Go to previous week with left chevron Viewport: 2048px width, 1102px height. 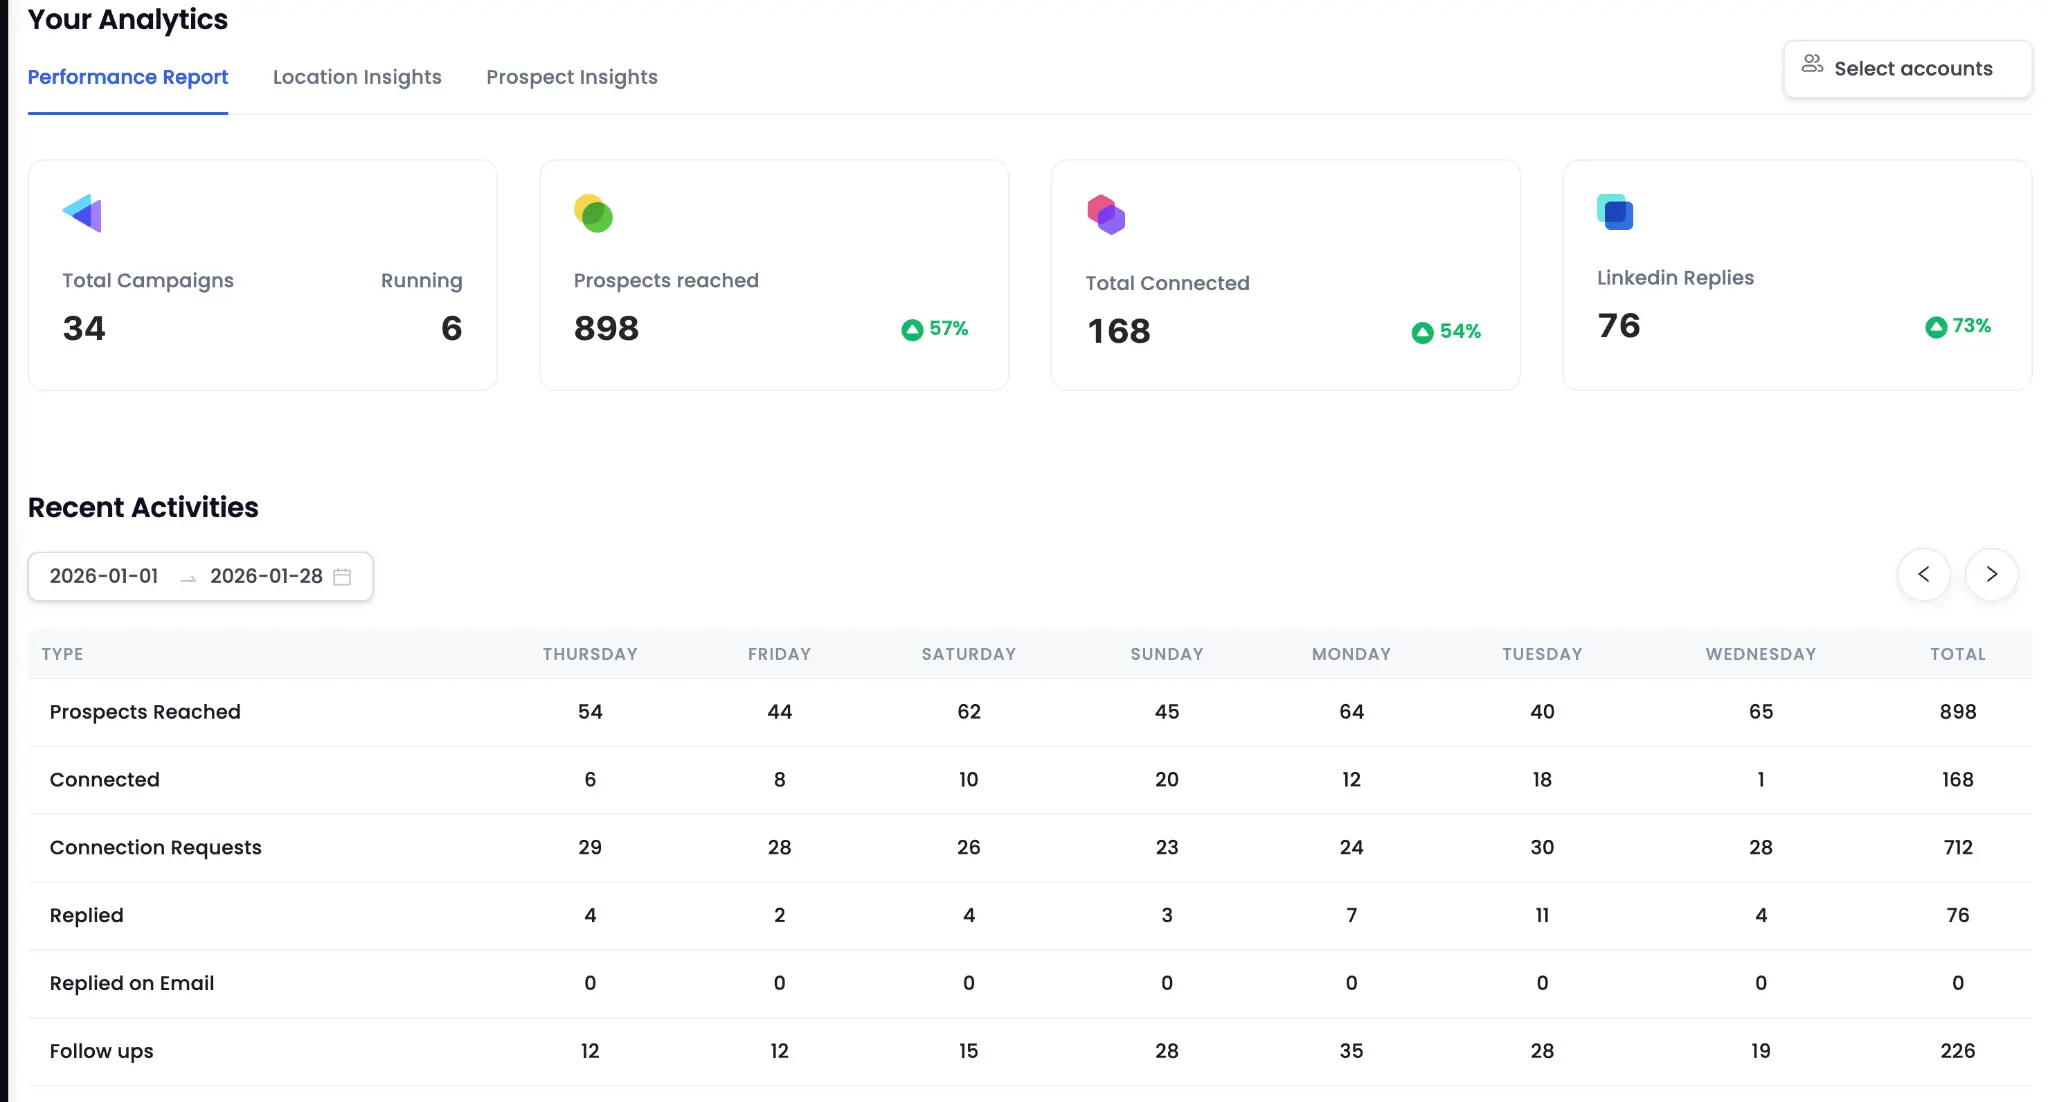(x=1923, y=574)
